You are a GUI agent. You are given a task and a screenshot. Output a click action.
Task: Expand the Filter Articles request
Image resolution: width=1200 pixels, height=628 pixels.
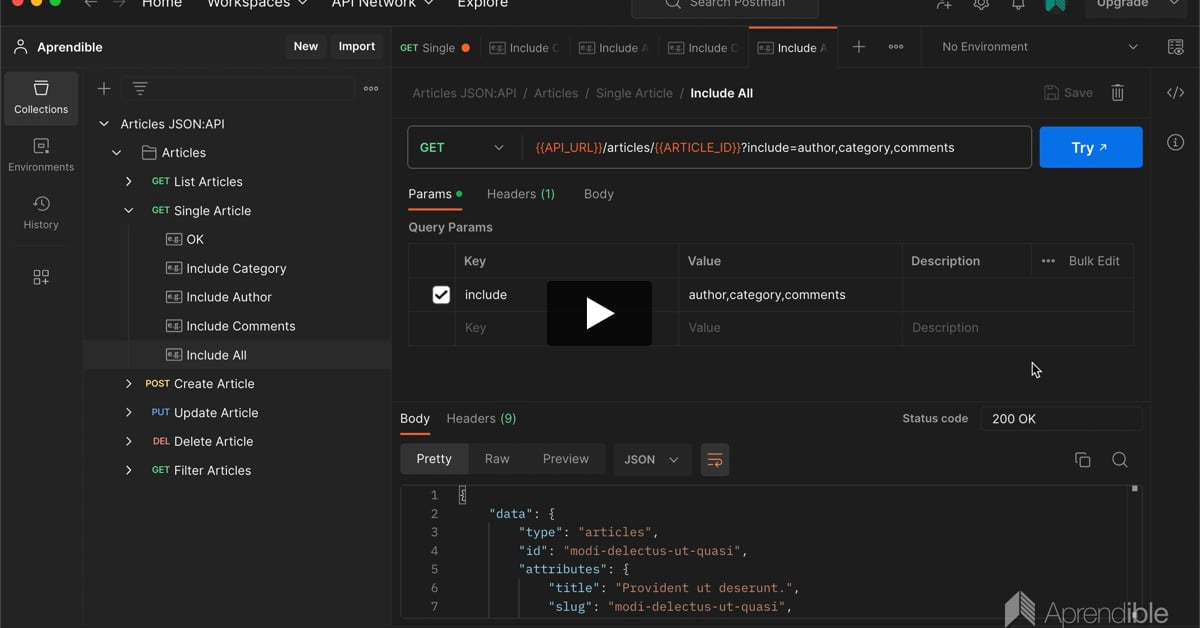(128, 470)
